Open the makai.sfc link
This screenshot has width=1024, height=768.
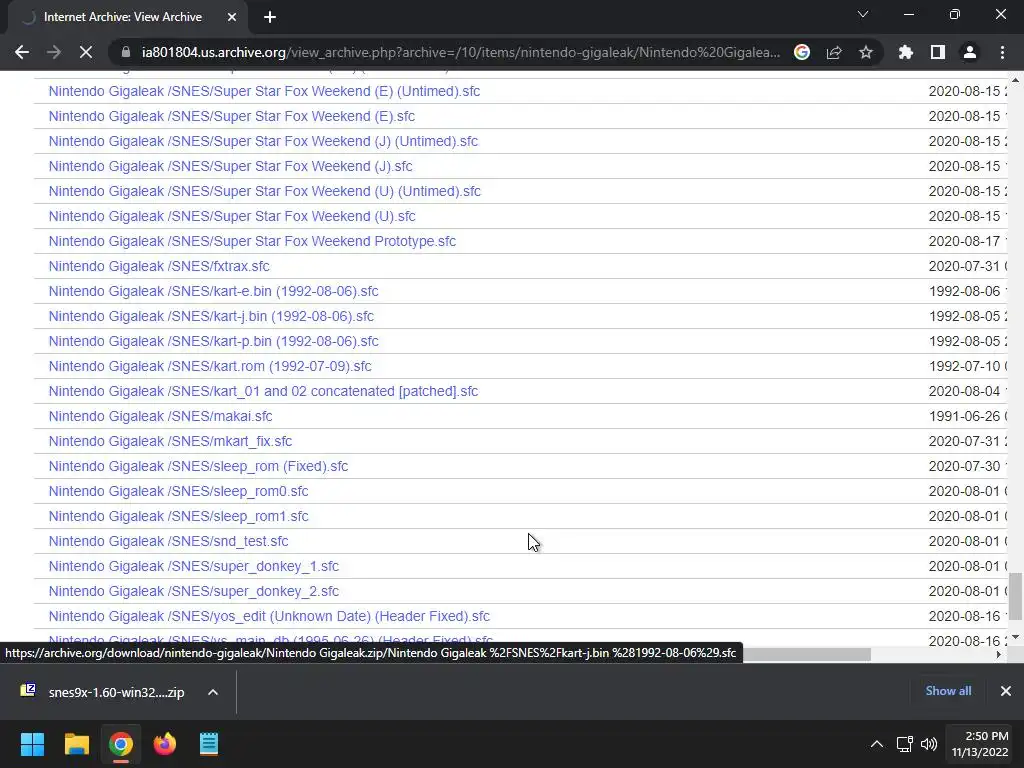click(x=161, y=416)
